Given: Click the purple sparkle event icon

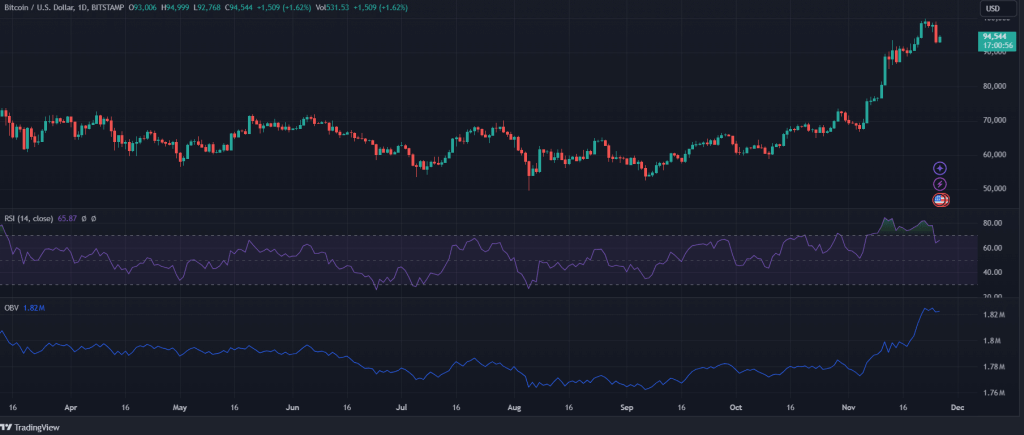Looking at the screenshot, I should 940,169.
